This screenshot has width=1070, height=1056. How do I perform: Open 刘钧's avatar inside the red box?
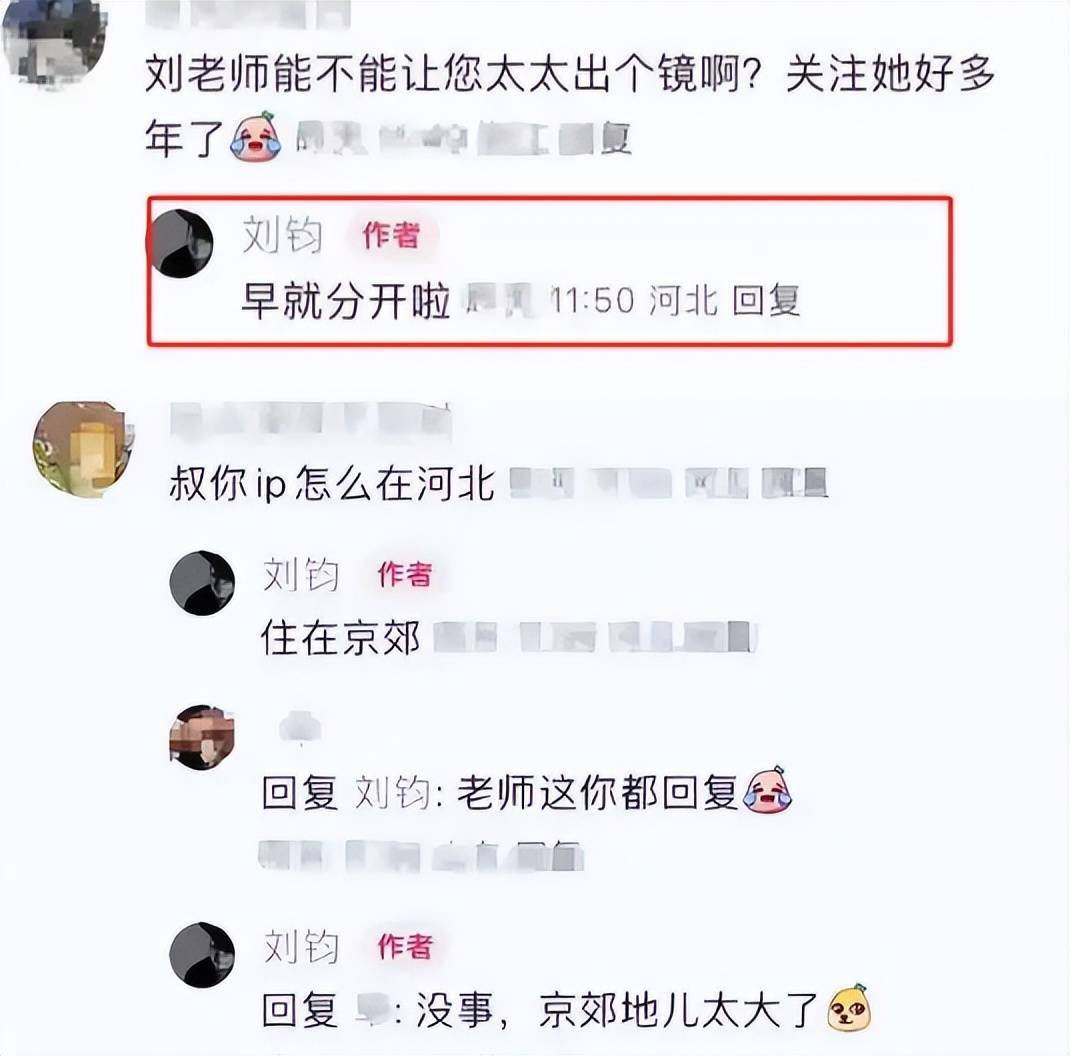[182, 244]
